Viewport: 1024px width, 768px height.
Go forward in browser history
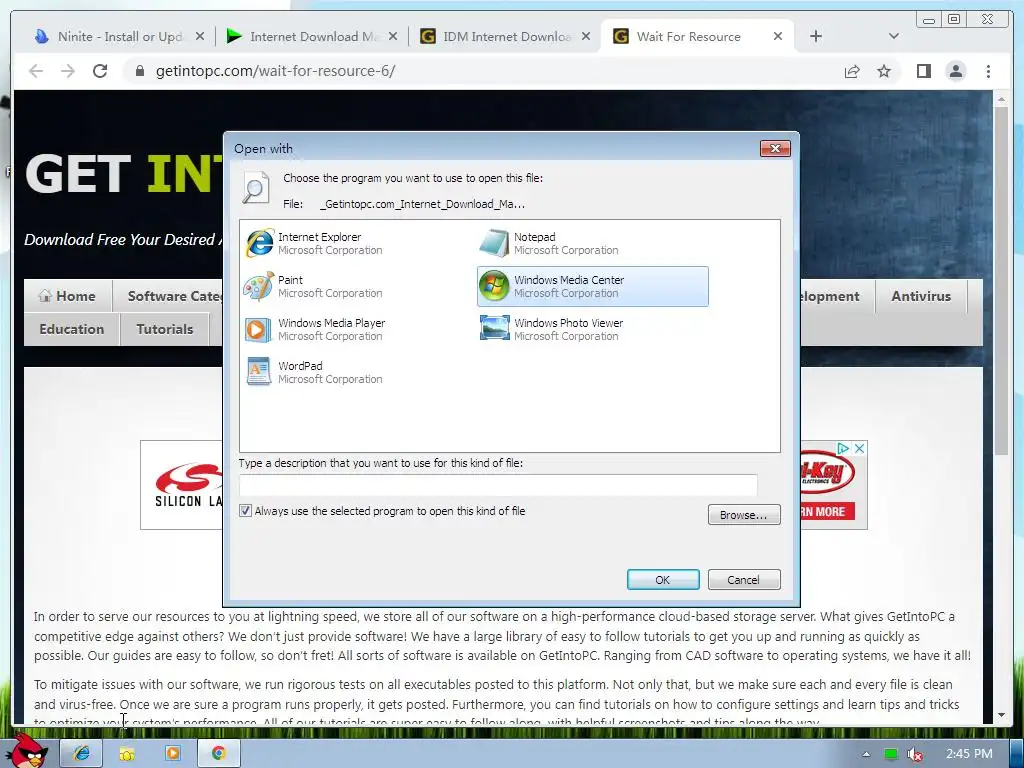click(x=68, y=71)
